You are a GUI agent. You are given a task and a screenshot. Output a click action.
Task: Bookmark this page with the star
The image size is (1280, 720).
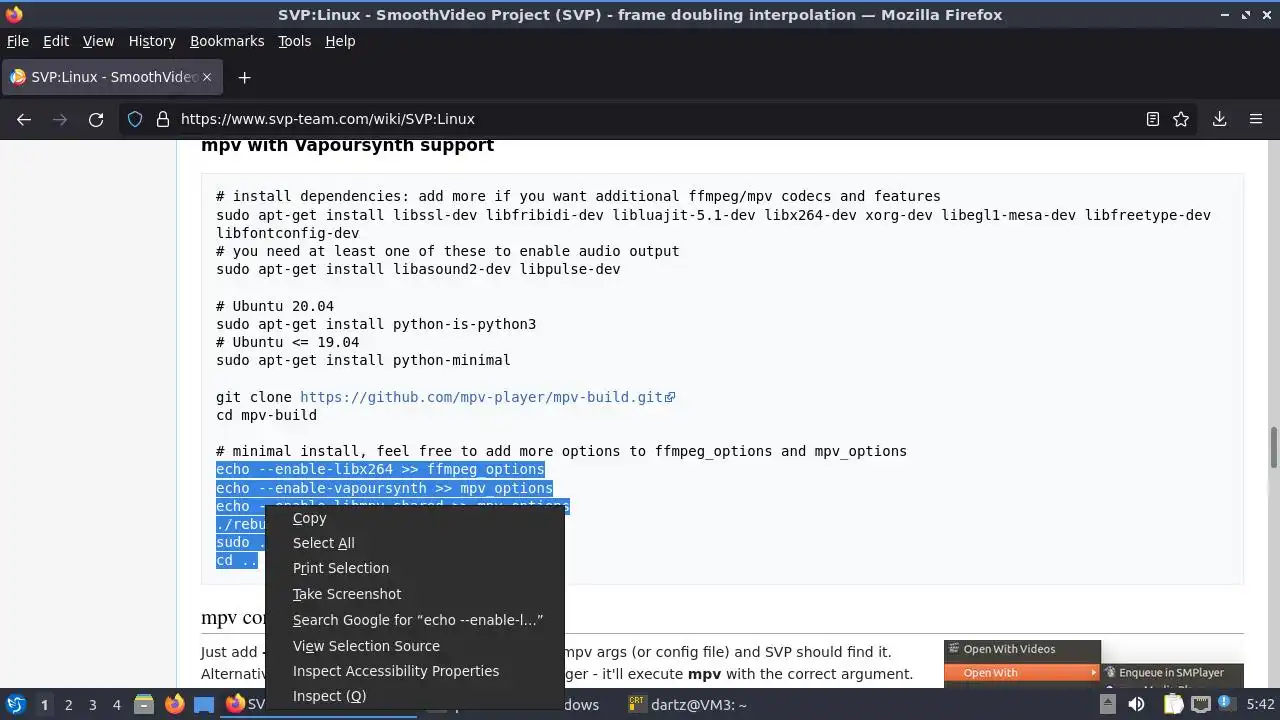(1181, 119)
